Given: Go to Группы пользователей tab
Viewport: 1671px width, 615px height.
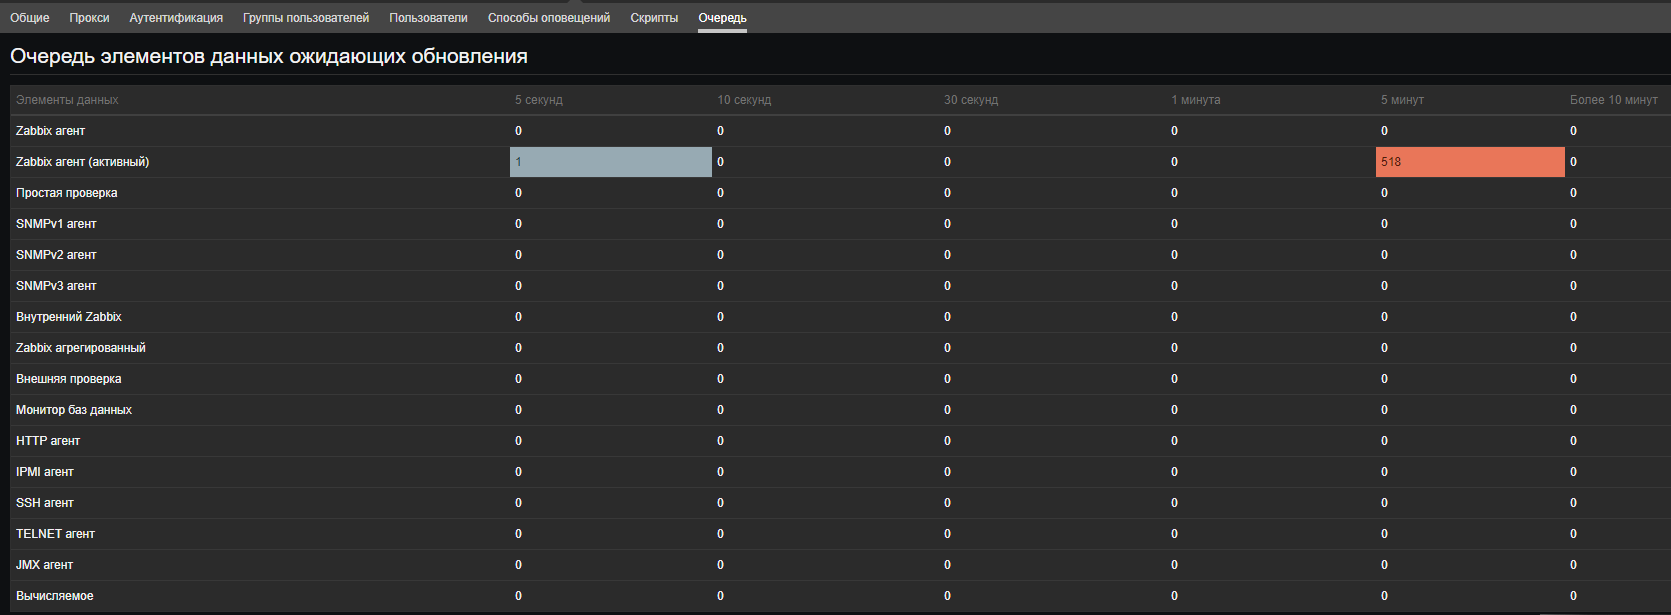Looking at the screenshot, I should 306,18.
